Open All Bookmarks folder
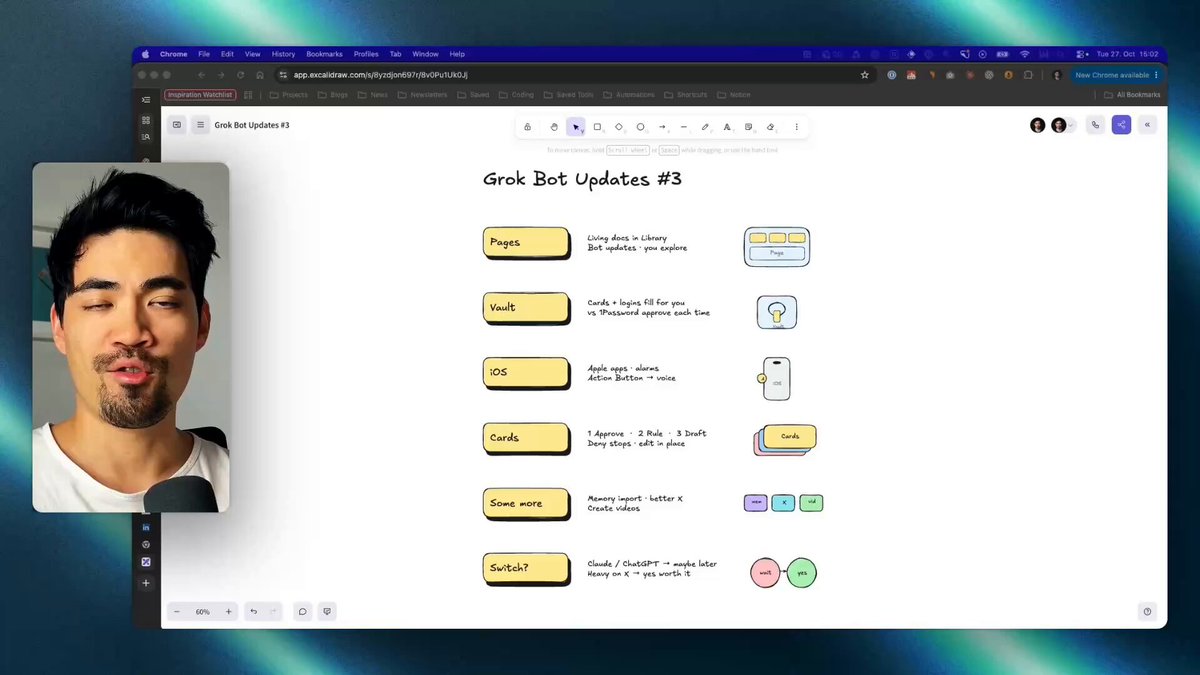 [x=1133, y=95]
